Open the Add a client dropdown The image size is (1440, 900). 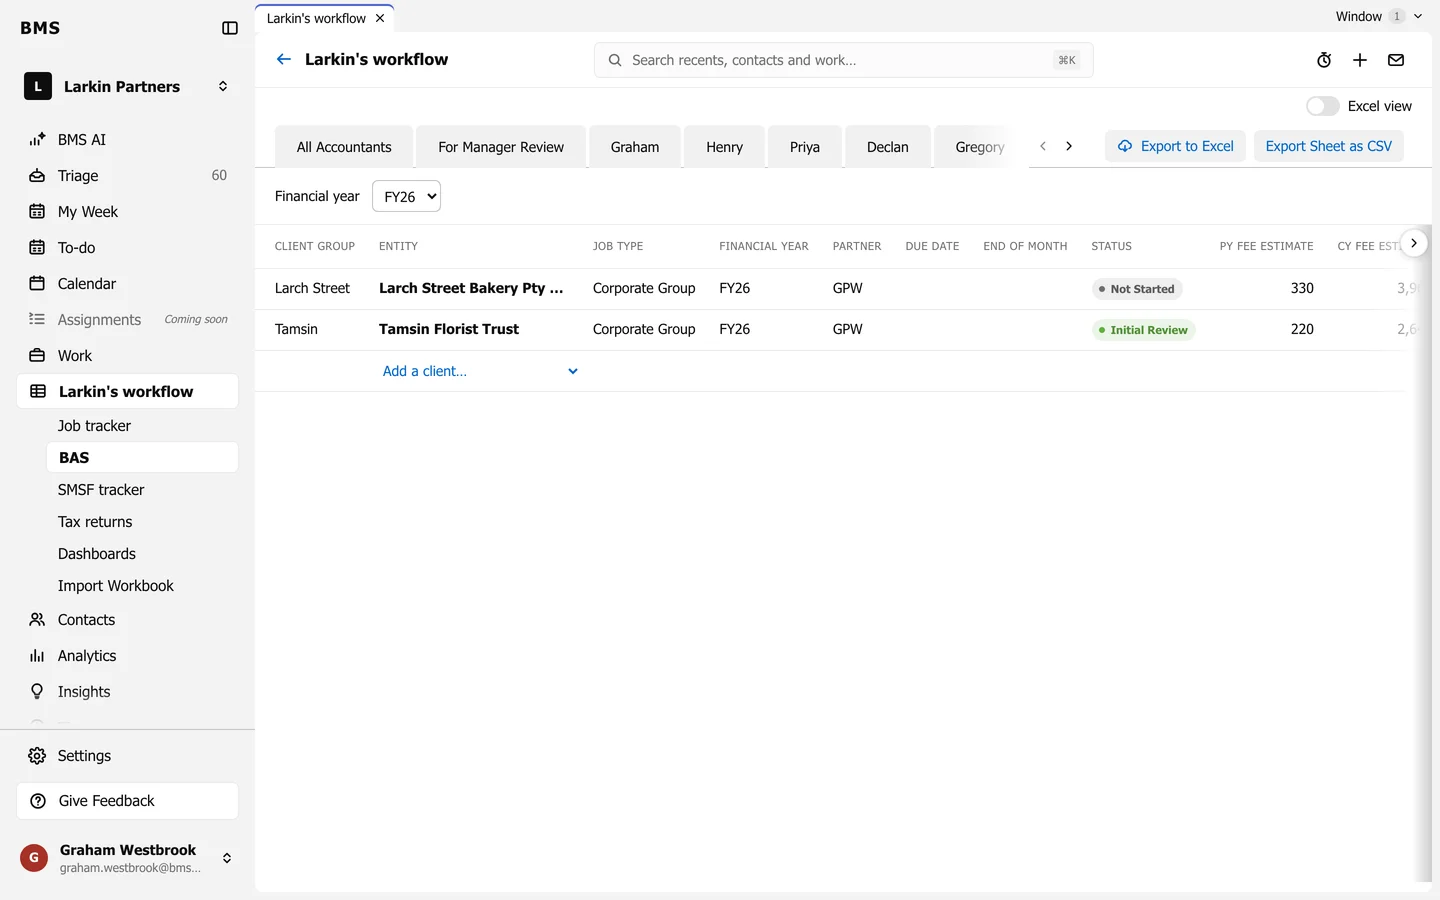480,371
